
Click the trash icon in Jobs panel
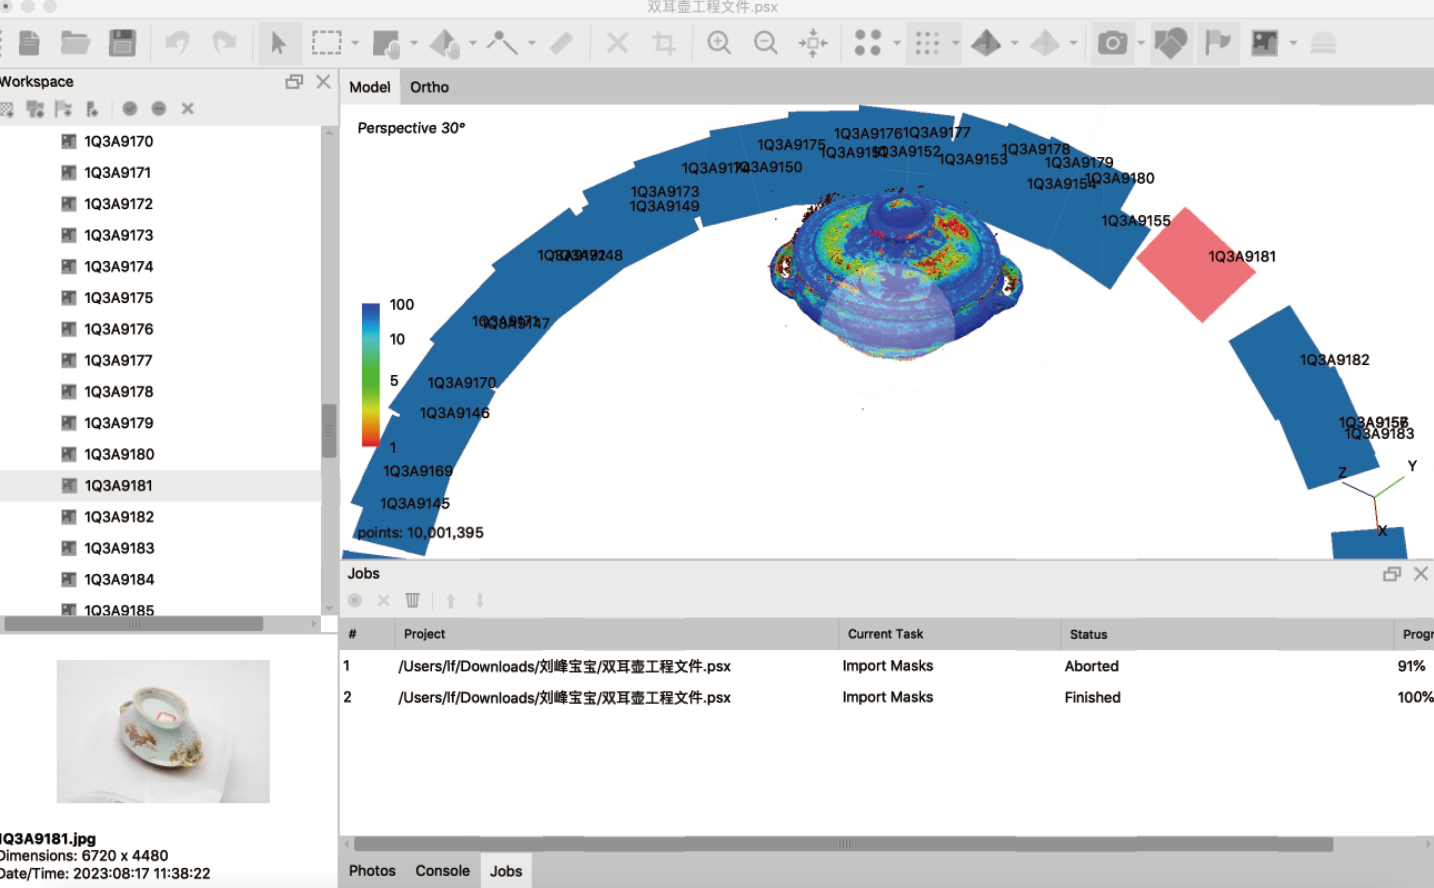coord(412,601)
